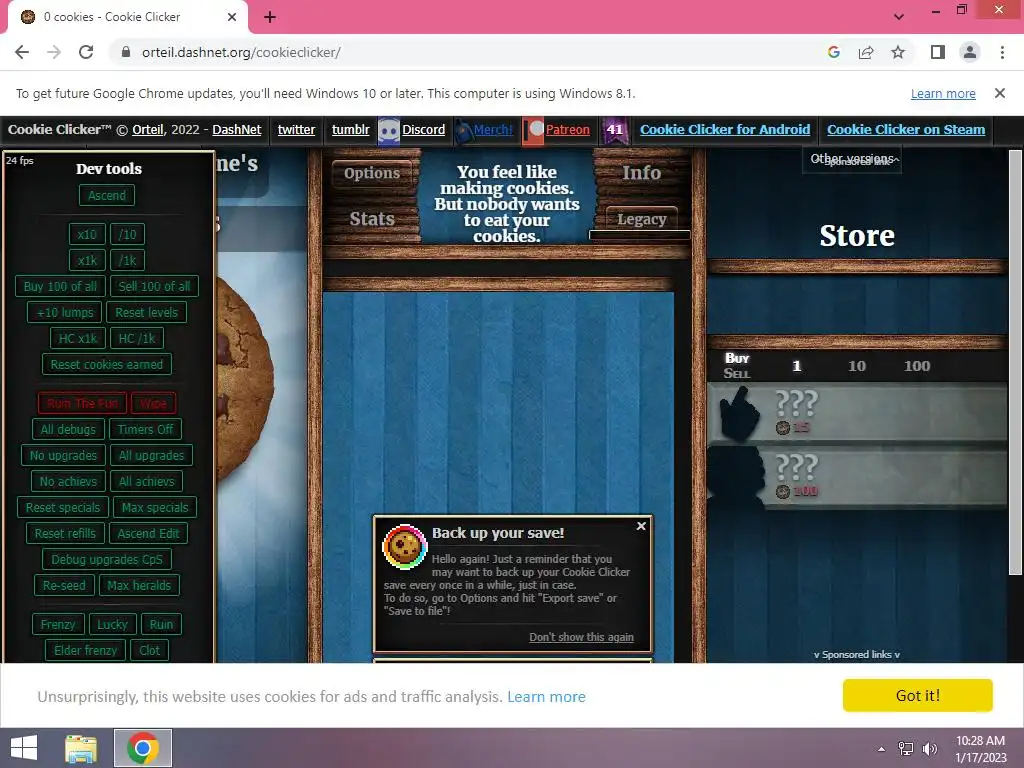The height and width of the screenshot is (768, 1024).
Task: Click Learn more in cookie banner
Action: (547, 697)
